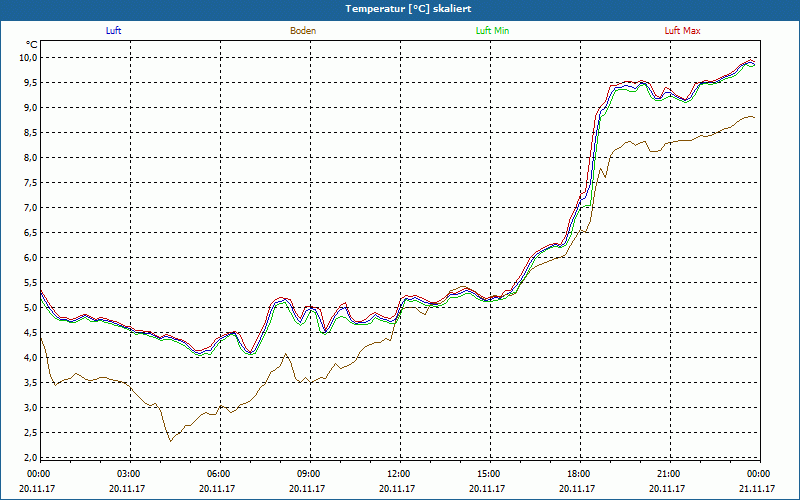Click the '20.11.17' date under 18:00

577,488
